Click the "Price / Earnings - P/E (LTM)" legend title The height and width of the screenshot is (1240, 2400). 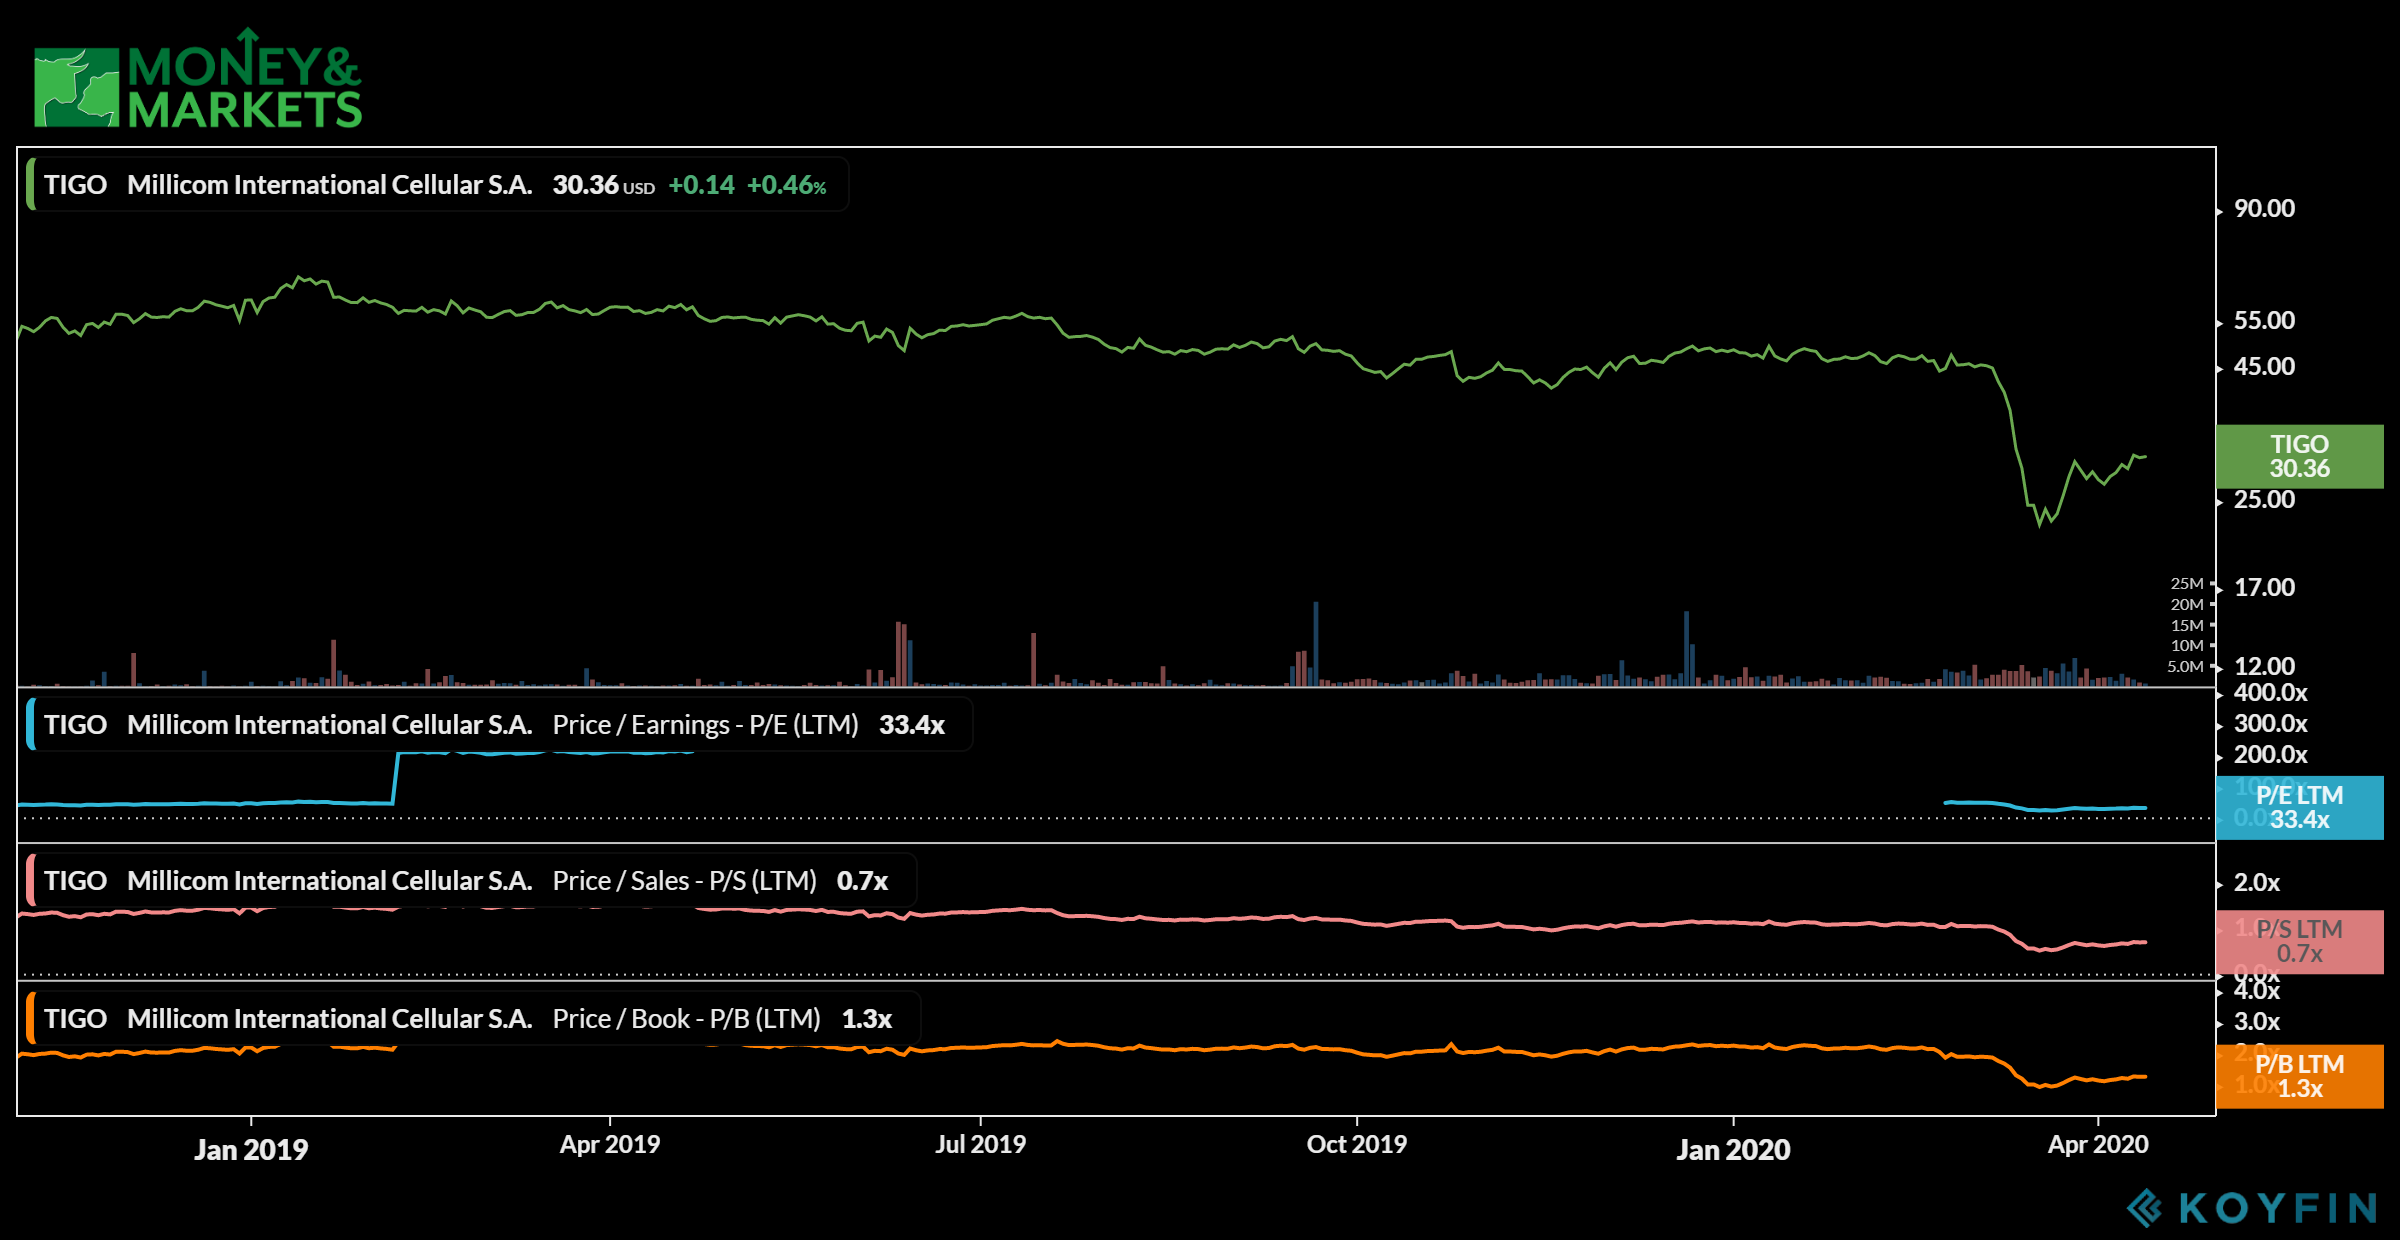click(x=706, y=725)
